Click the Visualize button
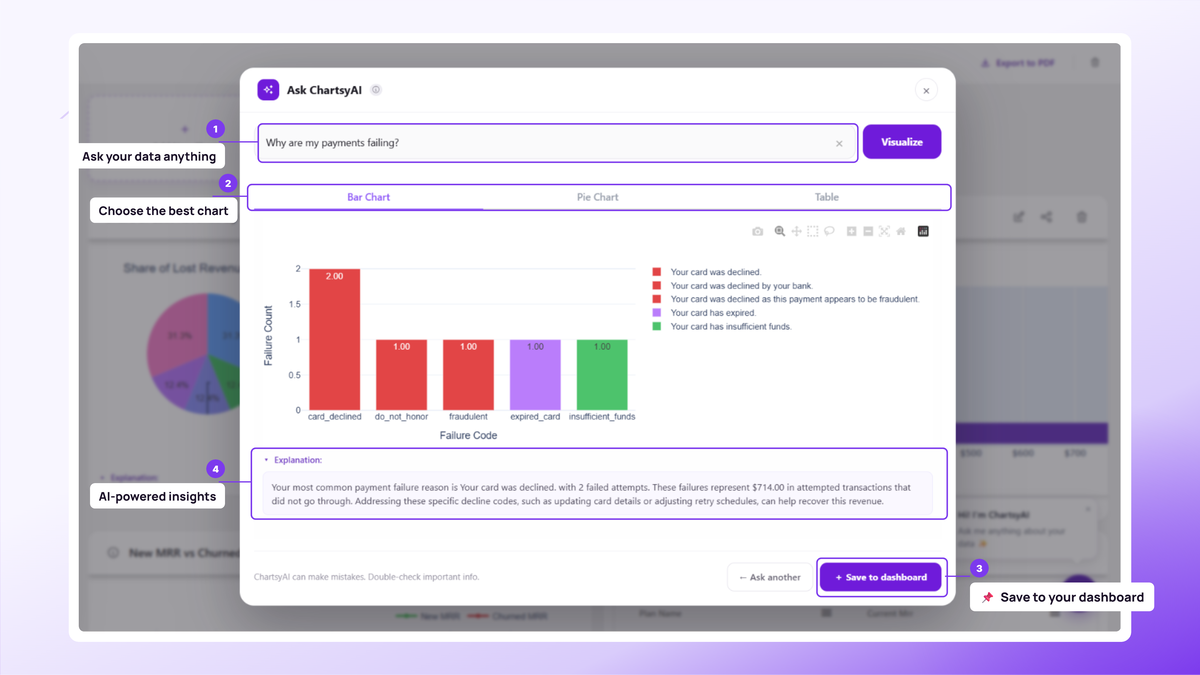Image resolution: width=1200 pixels, height=675 pixels. click(902, 142)
